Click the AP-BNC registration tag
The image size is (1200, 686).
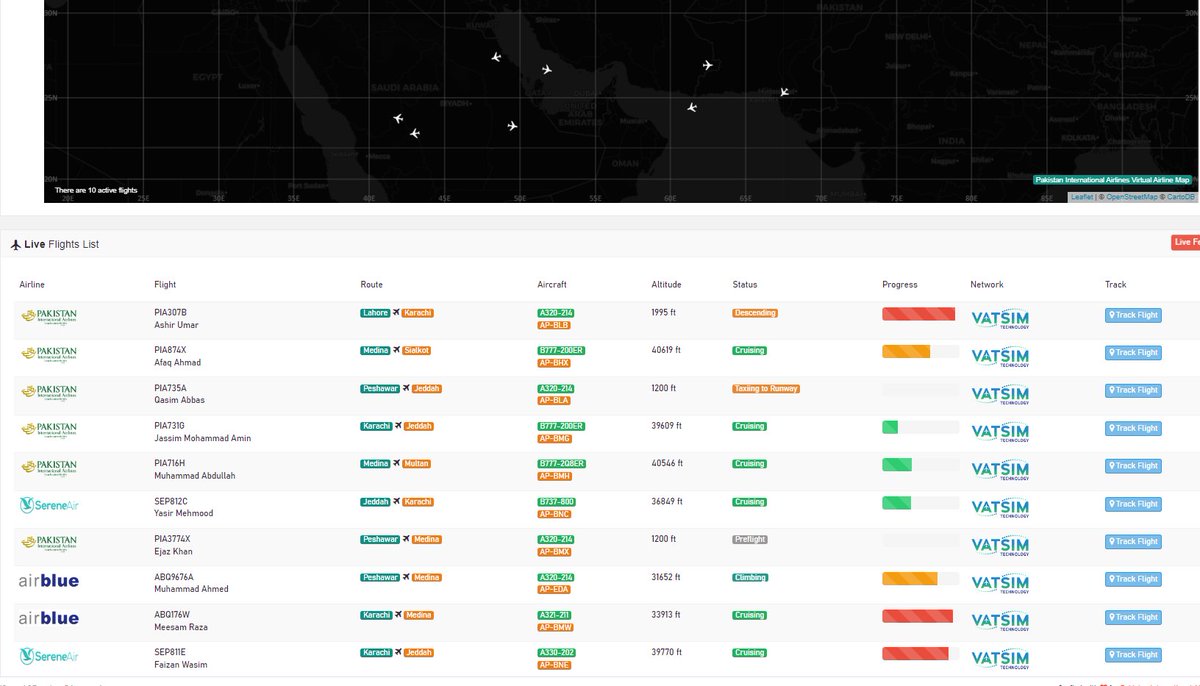555,514
